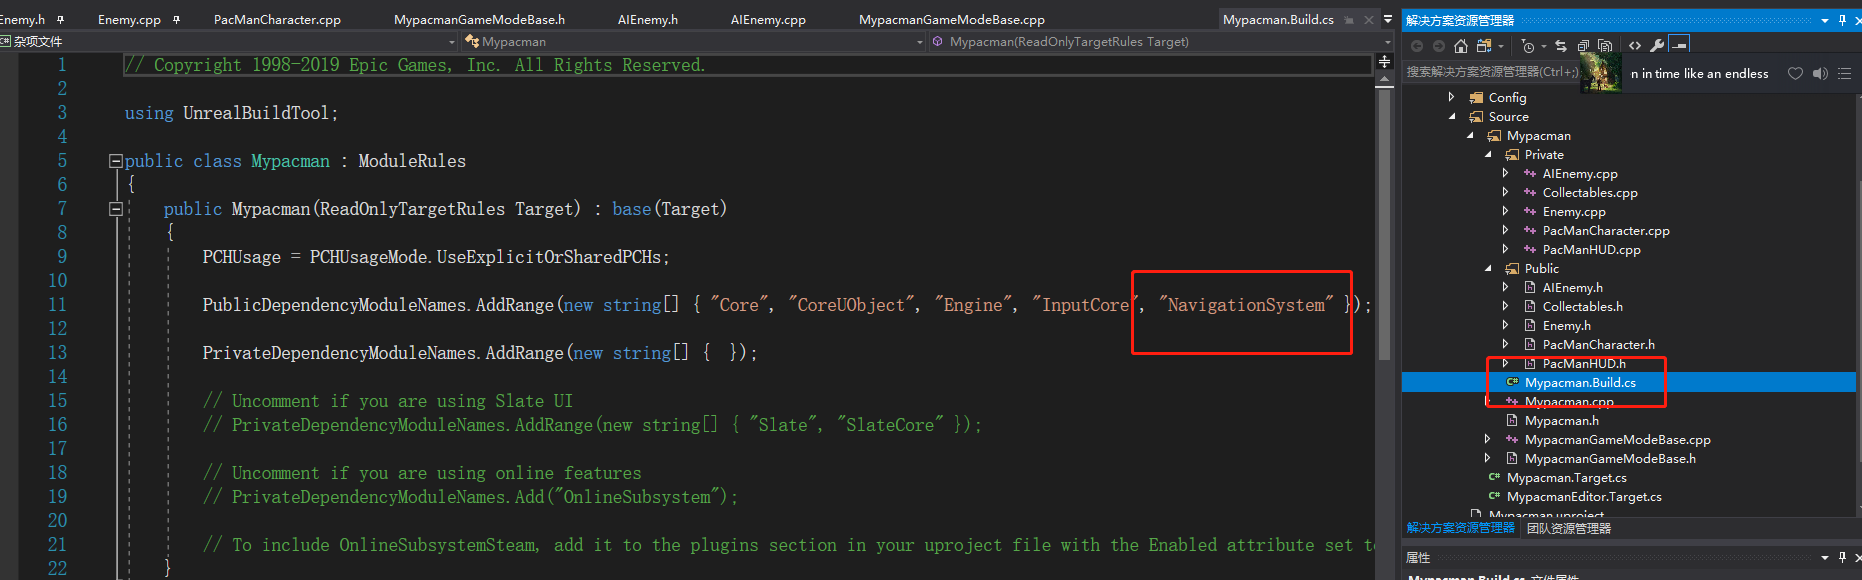This screenshot has width=1862, height=580.
Task: Open the 属性 panel options dropdown
Action: 1825,557
